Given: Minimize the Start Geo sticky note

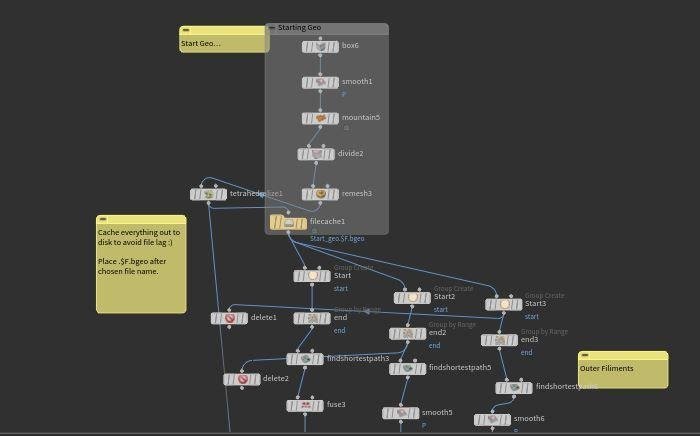Looking at the screenshot, I should 184,30.
